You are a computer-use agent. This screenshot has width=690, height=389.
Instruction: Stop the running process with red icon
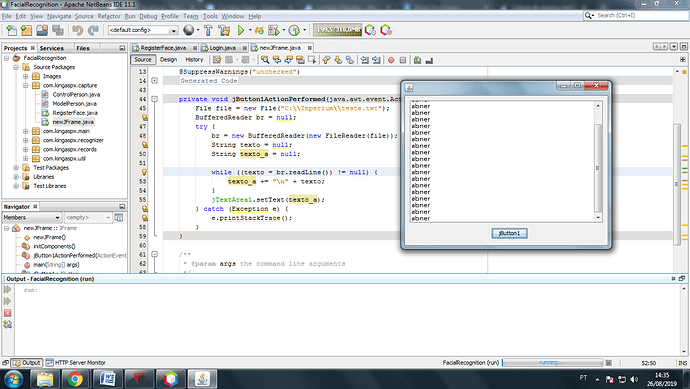pyautogui.click(x=7, y=313)
